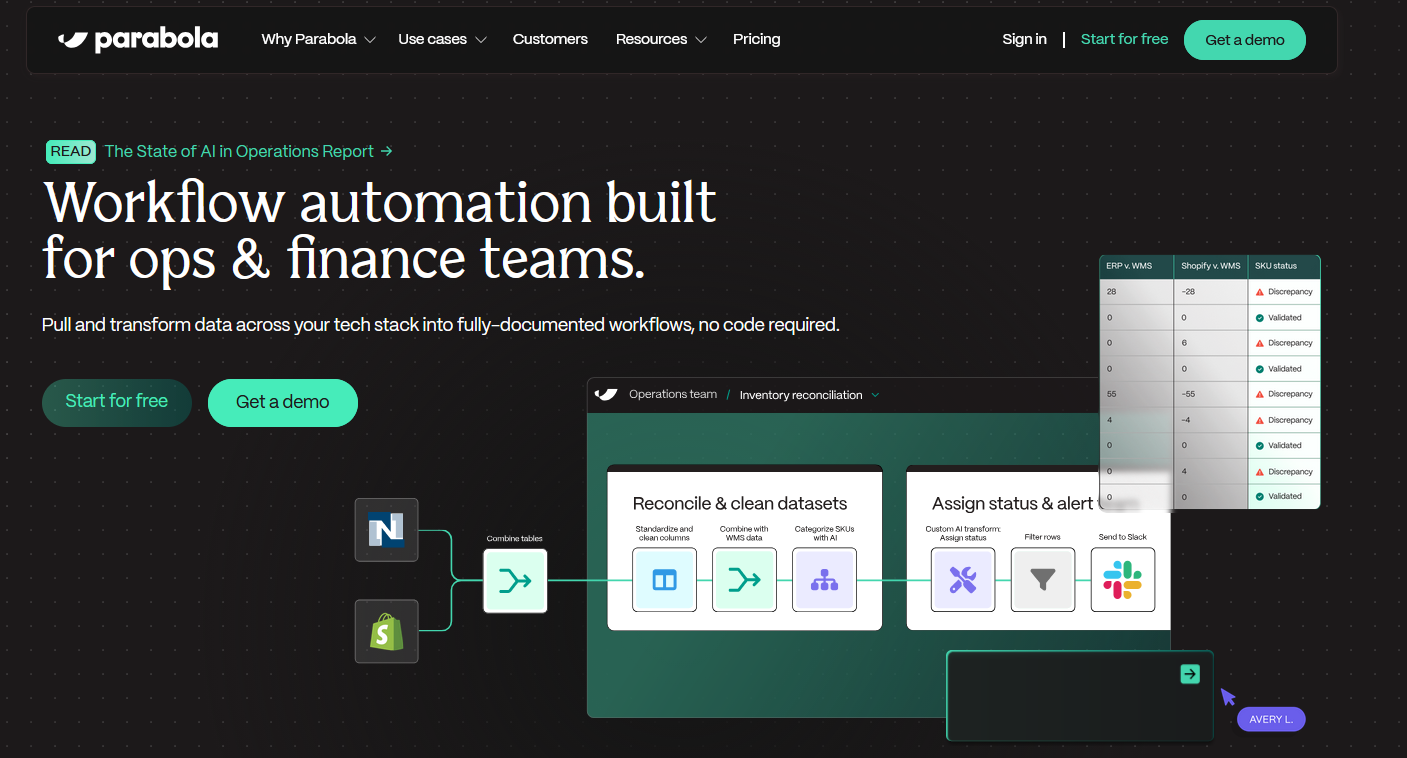Expand the Resources dropdown menu

[661, 40]
